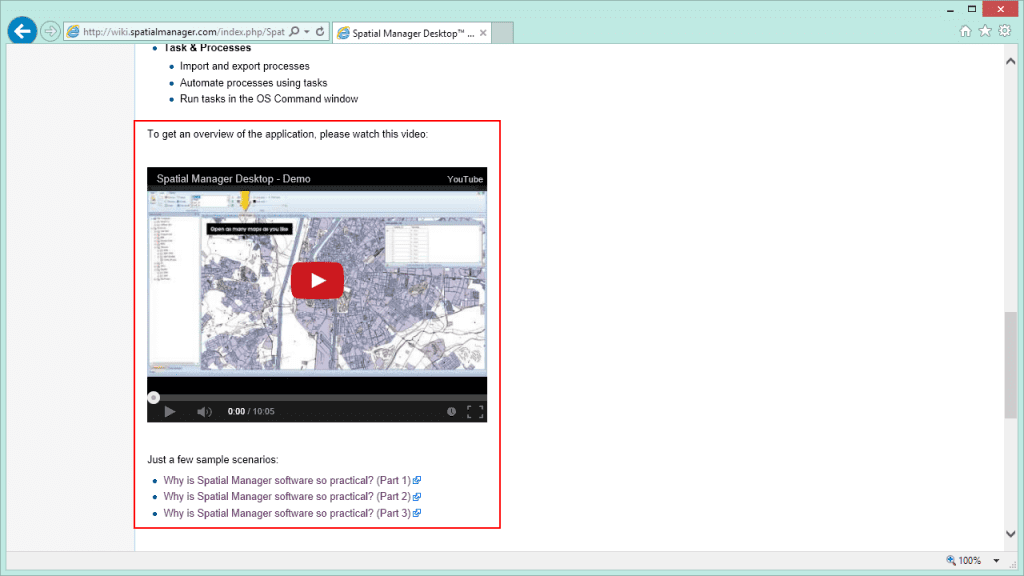Screen dimensions: 1024x576
Task: Open the browser Home page icon
Action: point(965,31)
